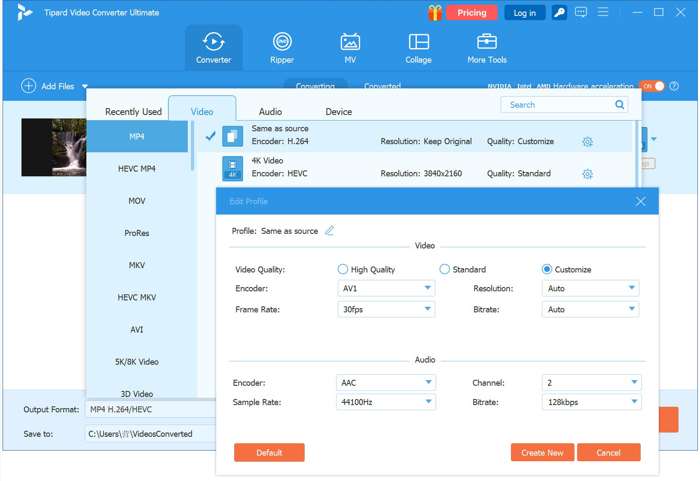This screenshot has width=700, height=481.
Task: Expand the audio Bitrate 128kbps dropdown
Action: point(592,402)
